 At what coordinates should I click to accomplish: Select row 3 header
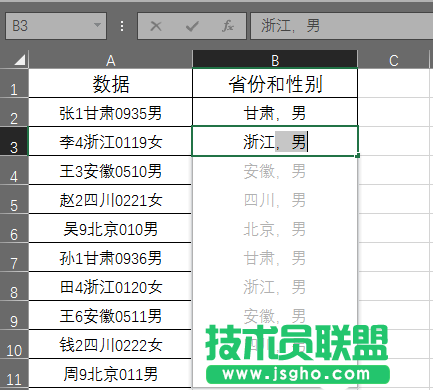click(14, 141)
